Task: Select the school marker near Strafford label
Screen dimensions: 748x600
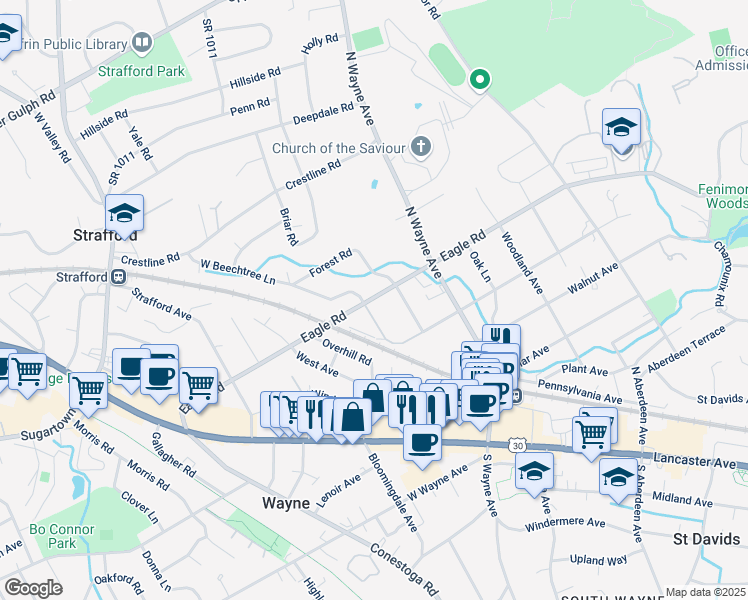Action: (124, 216)
